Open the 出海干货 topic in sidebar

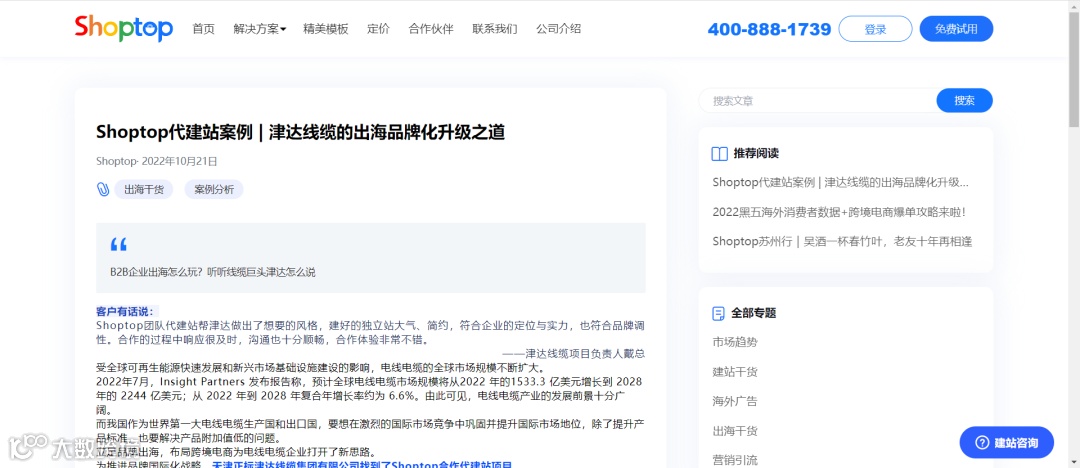pyautogui.click(x=735, y=431)
